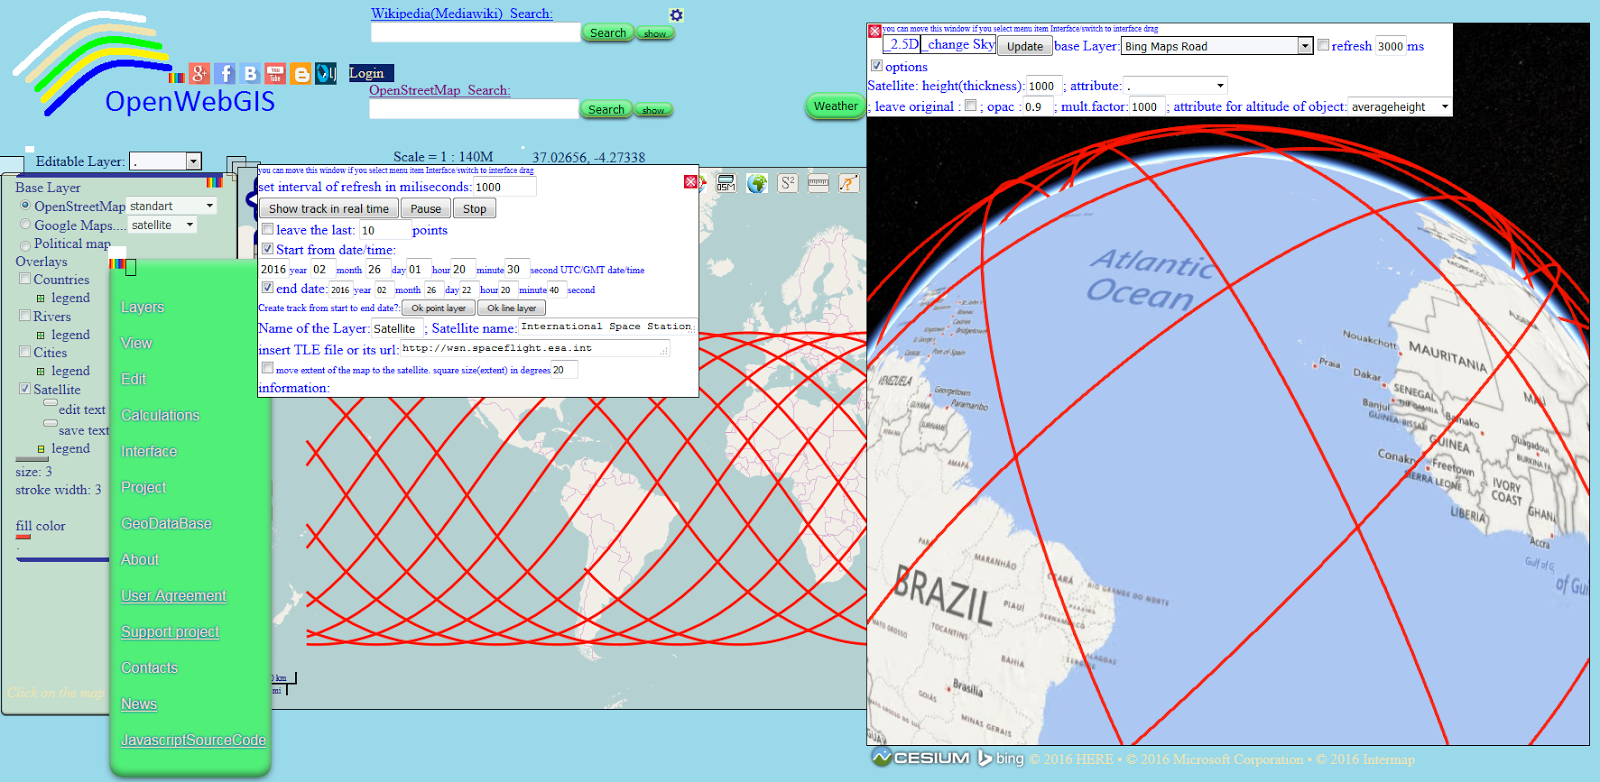Open the Interface menu item
Image resolution: width=1600 pixels, height=782 pixels.
point(149,451)
